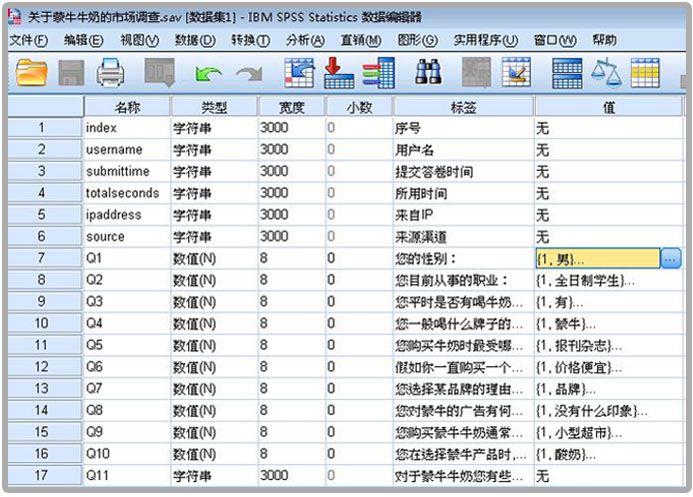Click the name cell 'Q1'
The width and height of the screenshot is (693, 497).
[x=127, y=258]
